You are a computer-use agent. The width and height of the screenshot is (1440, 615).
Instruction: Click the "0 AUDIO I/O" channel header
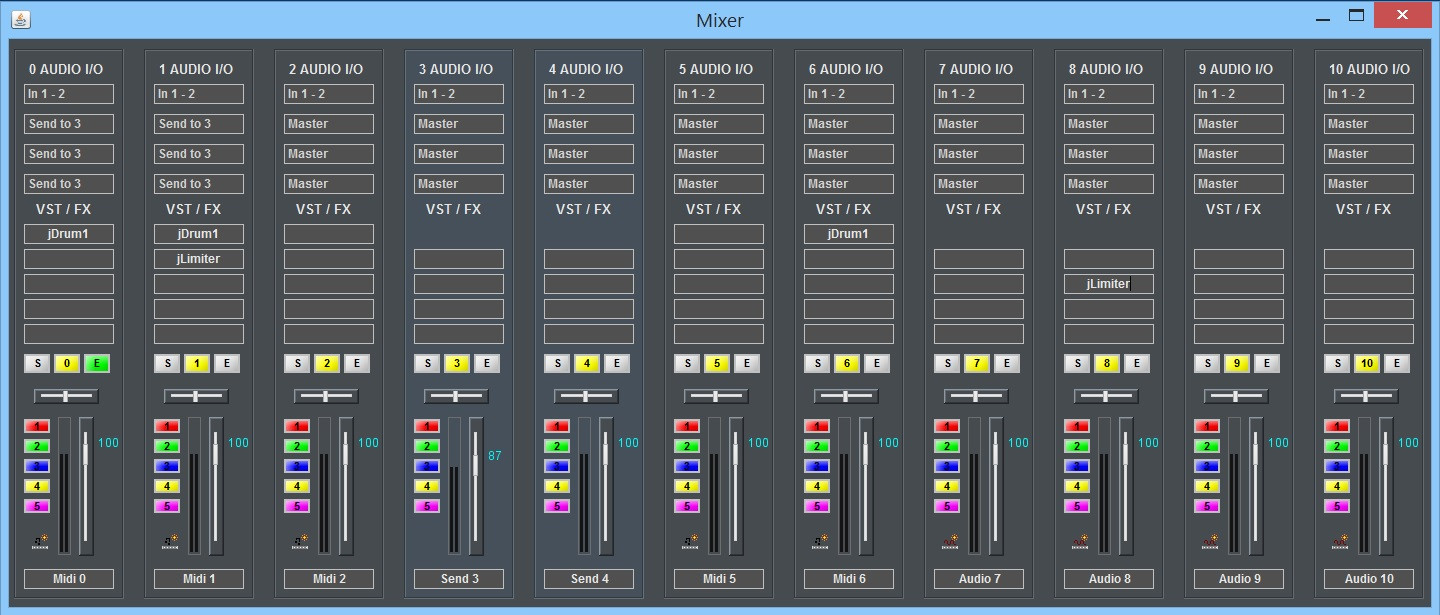point(66,69)
